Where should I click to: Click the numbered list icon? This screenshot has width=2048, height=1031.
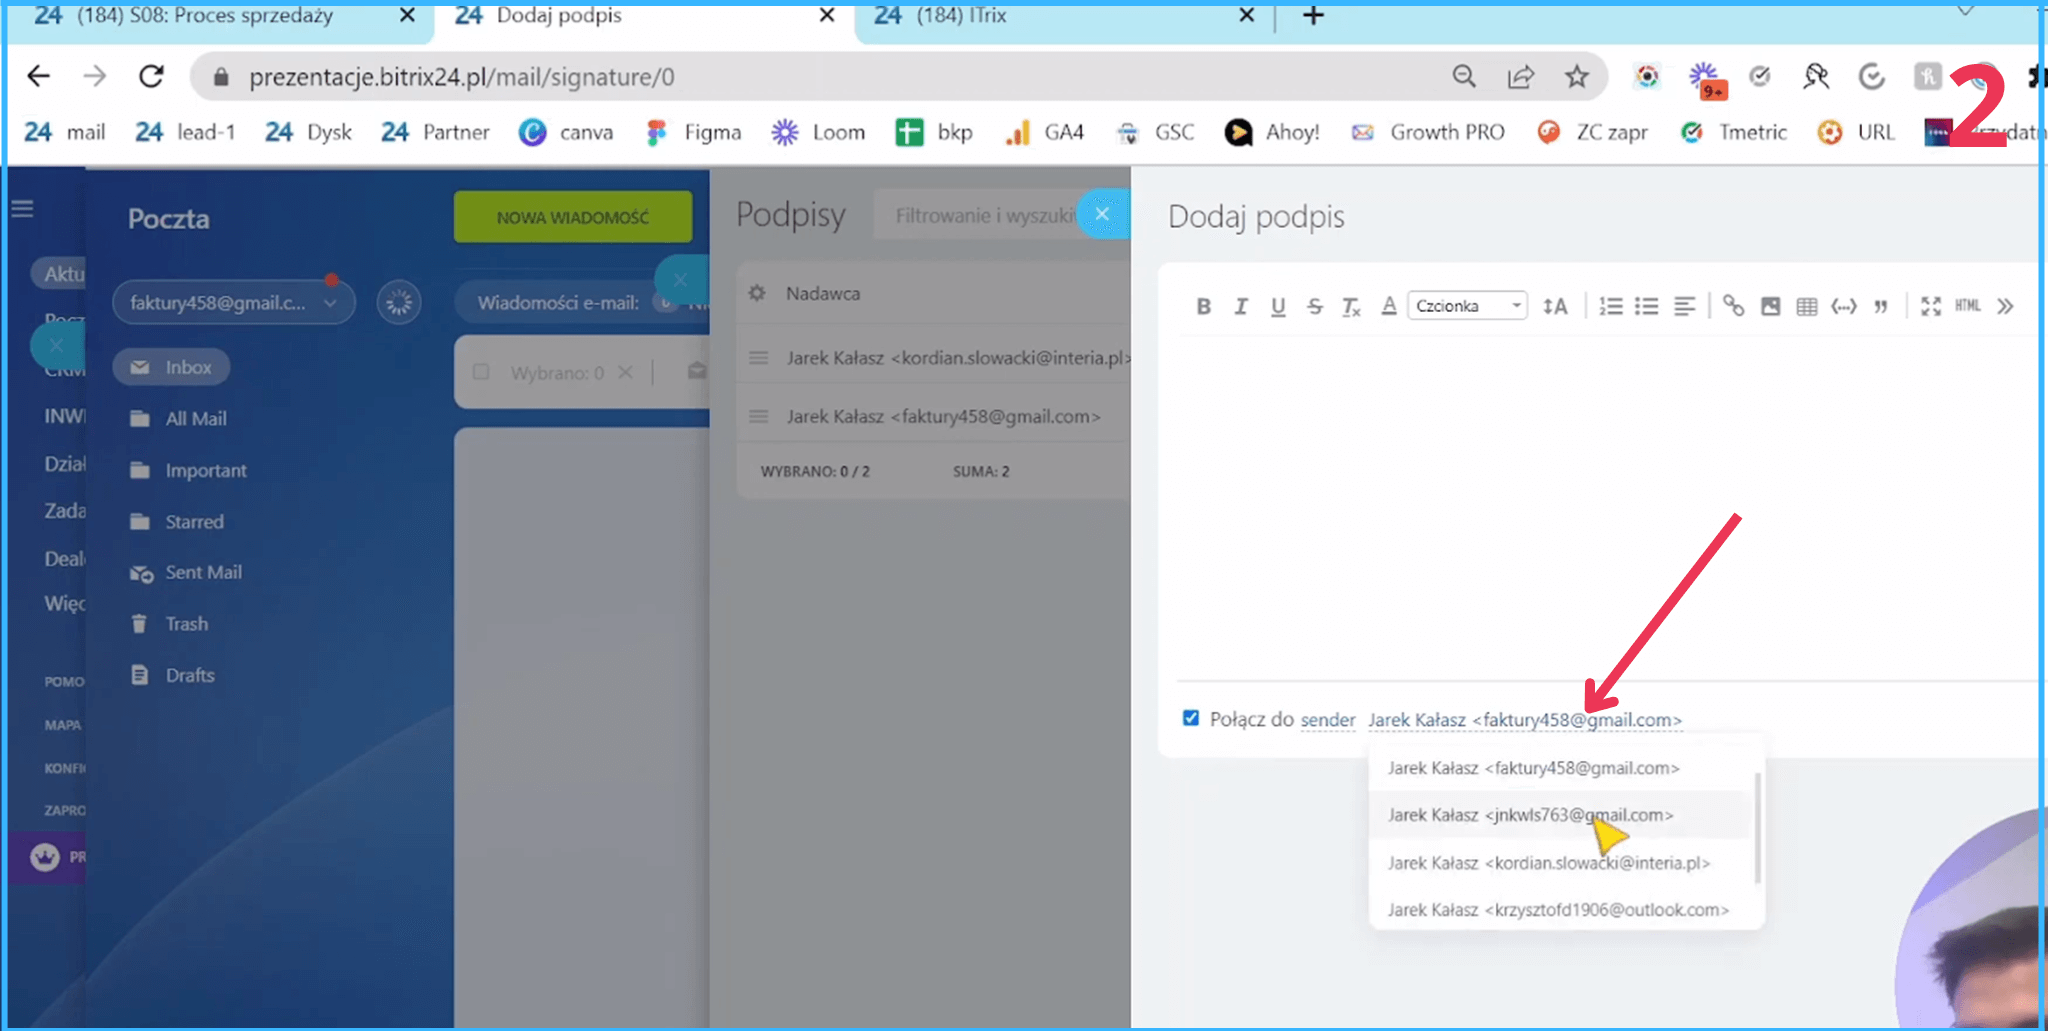[x=1610, y=306]
